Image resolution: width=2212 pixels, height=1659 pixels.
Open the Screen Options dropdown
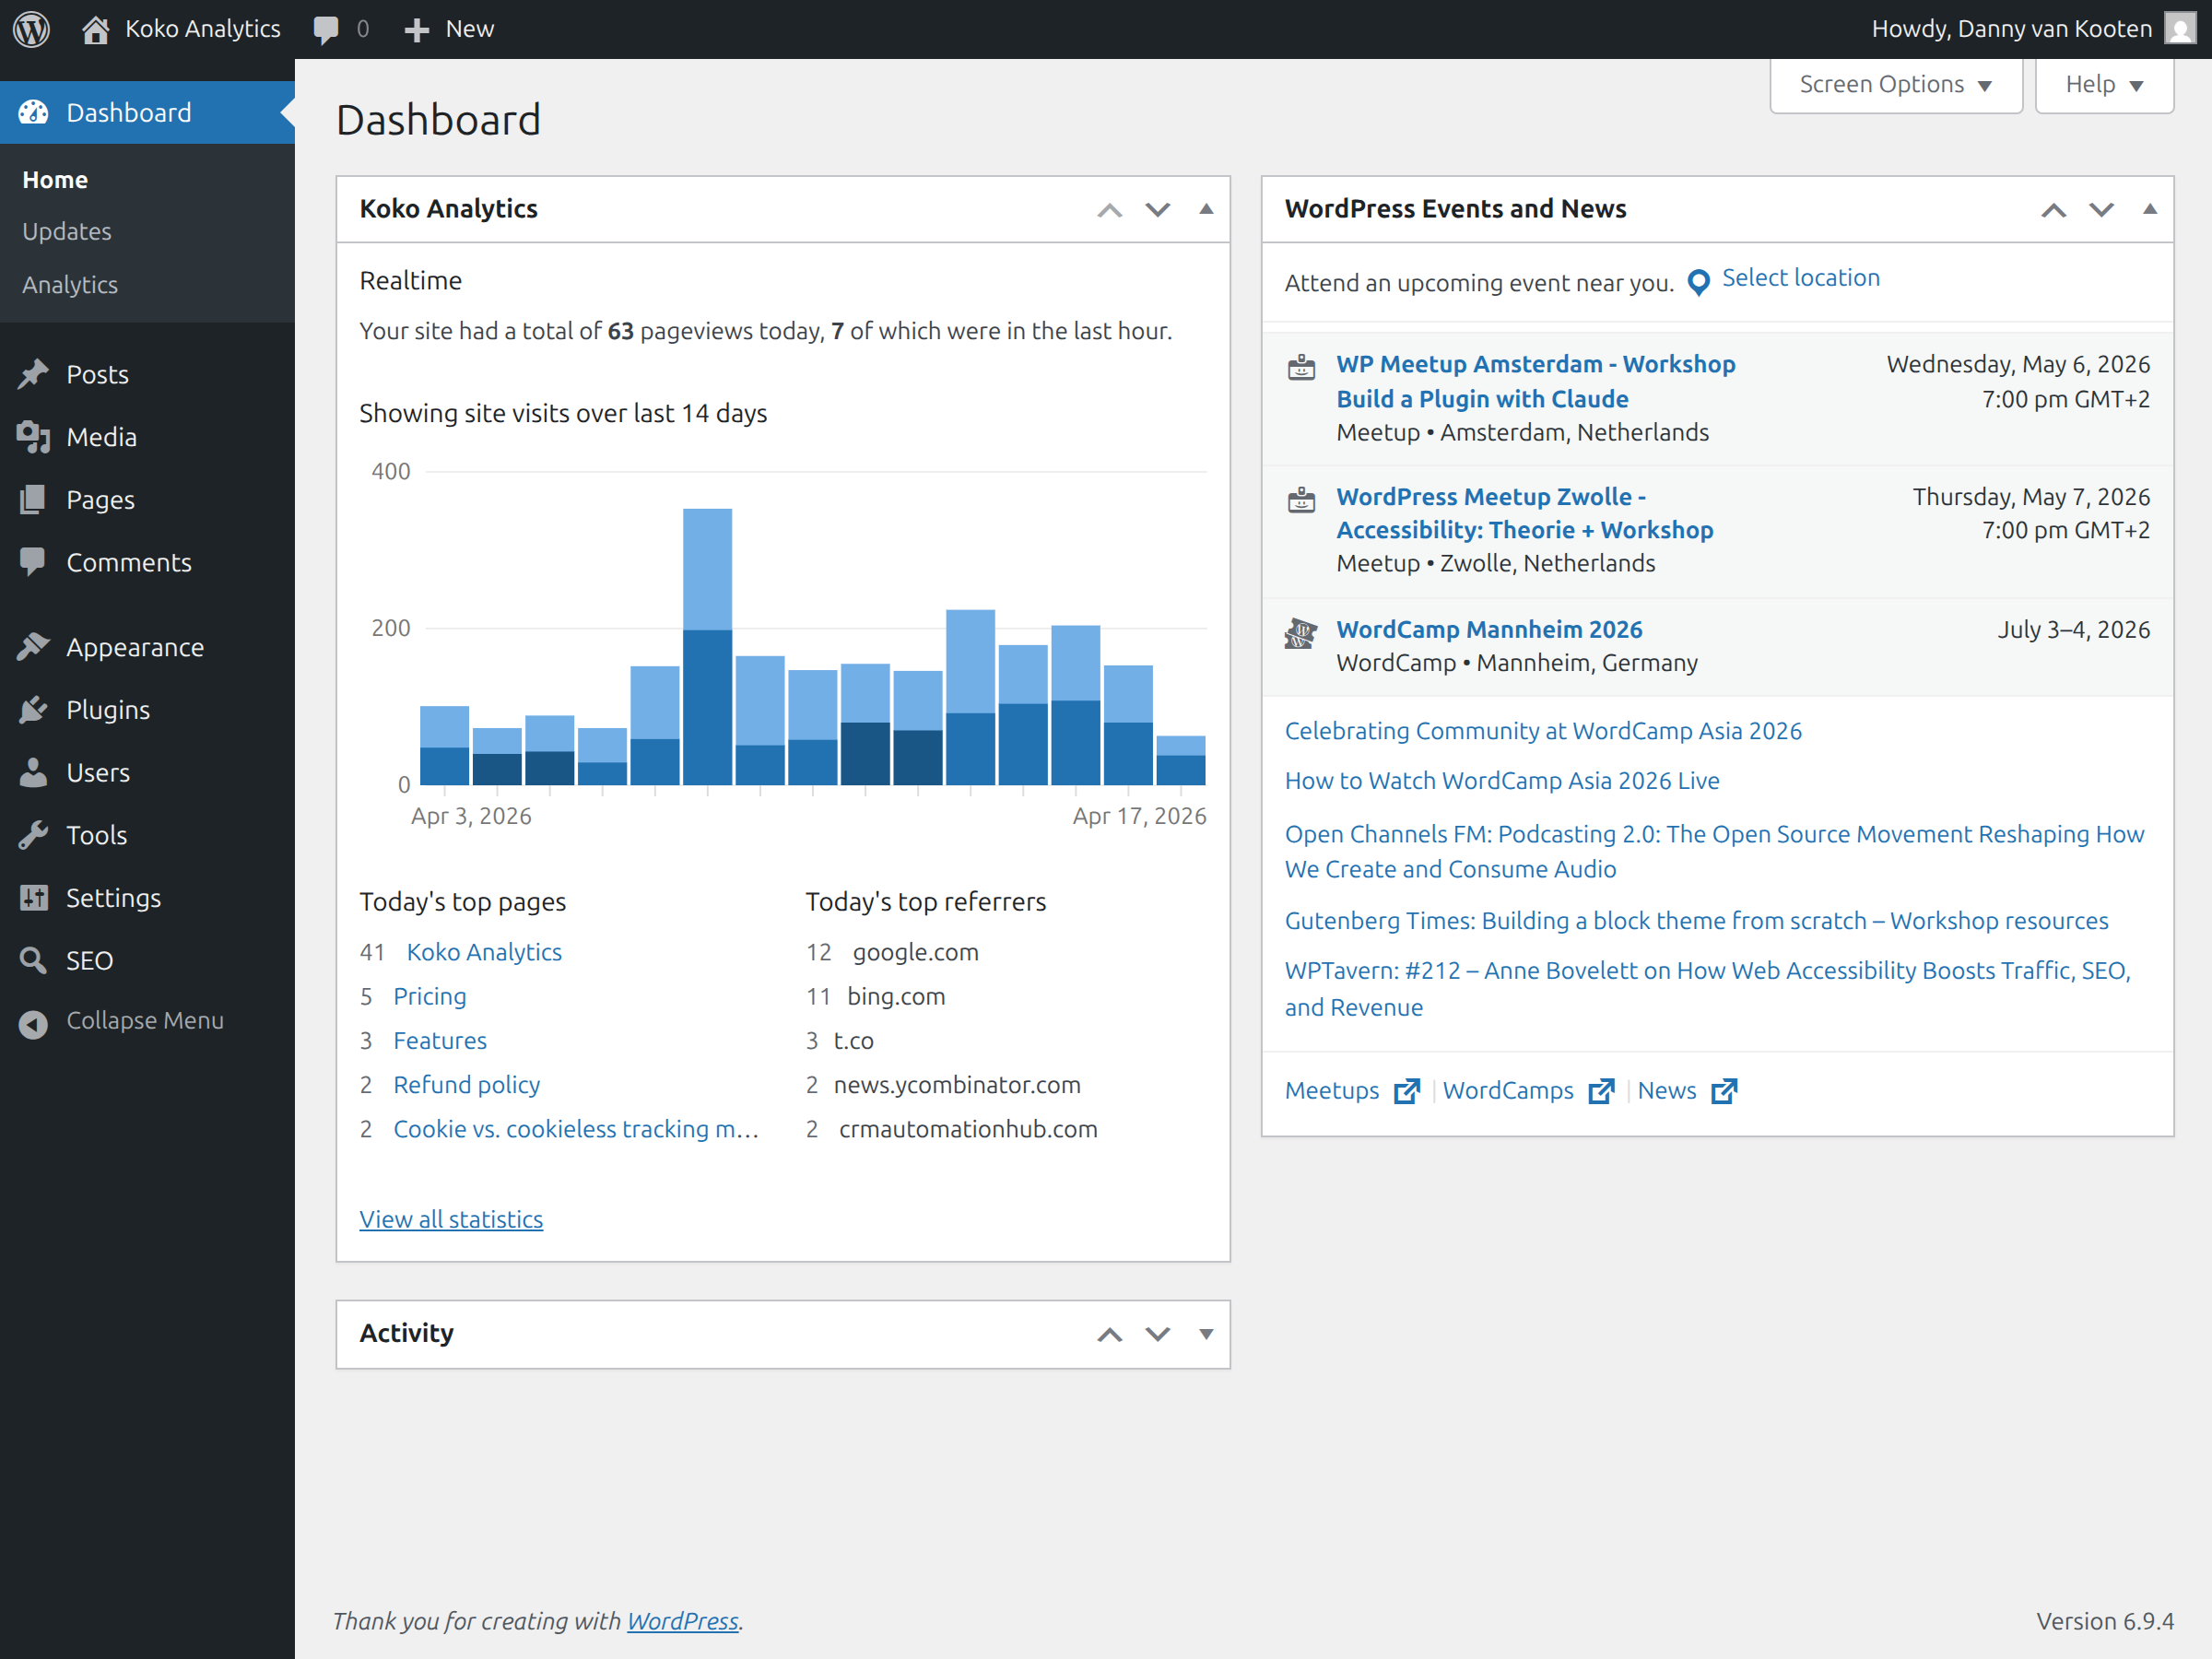click(x=1895, y=85)
